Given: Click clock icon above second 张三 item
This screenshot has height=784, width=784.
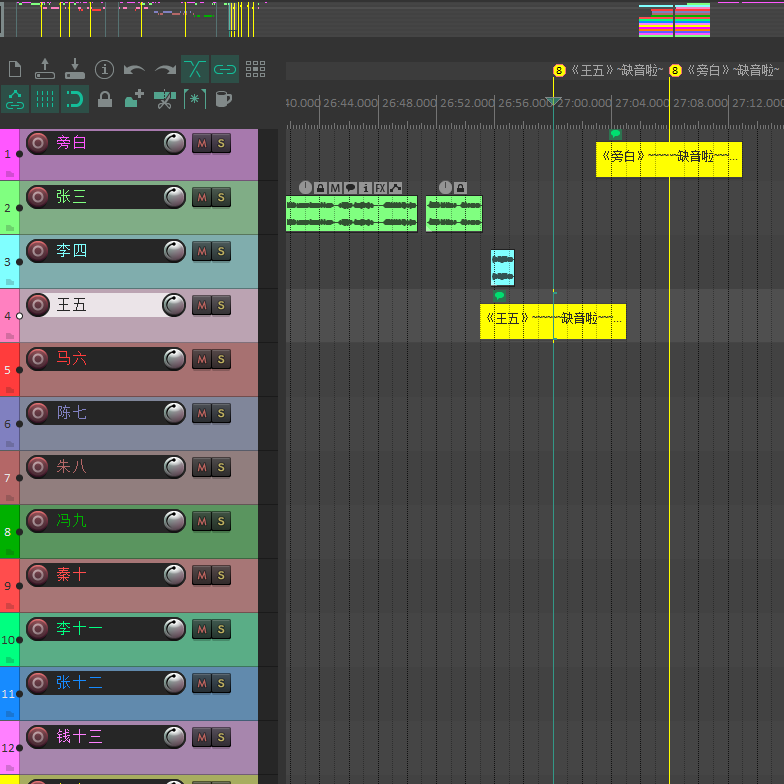Looking at the screenshot, I should [x=445, y=188].
